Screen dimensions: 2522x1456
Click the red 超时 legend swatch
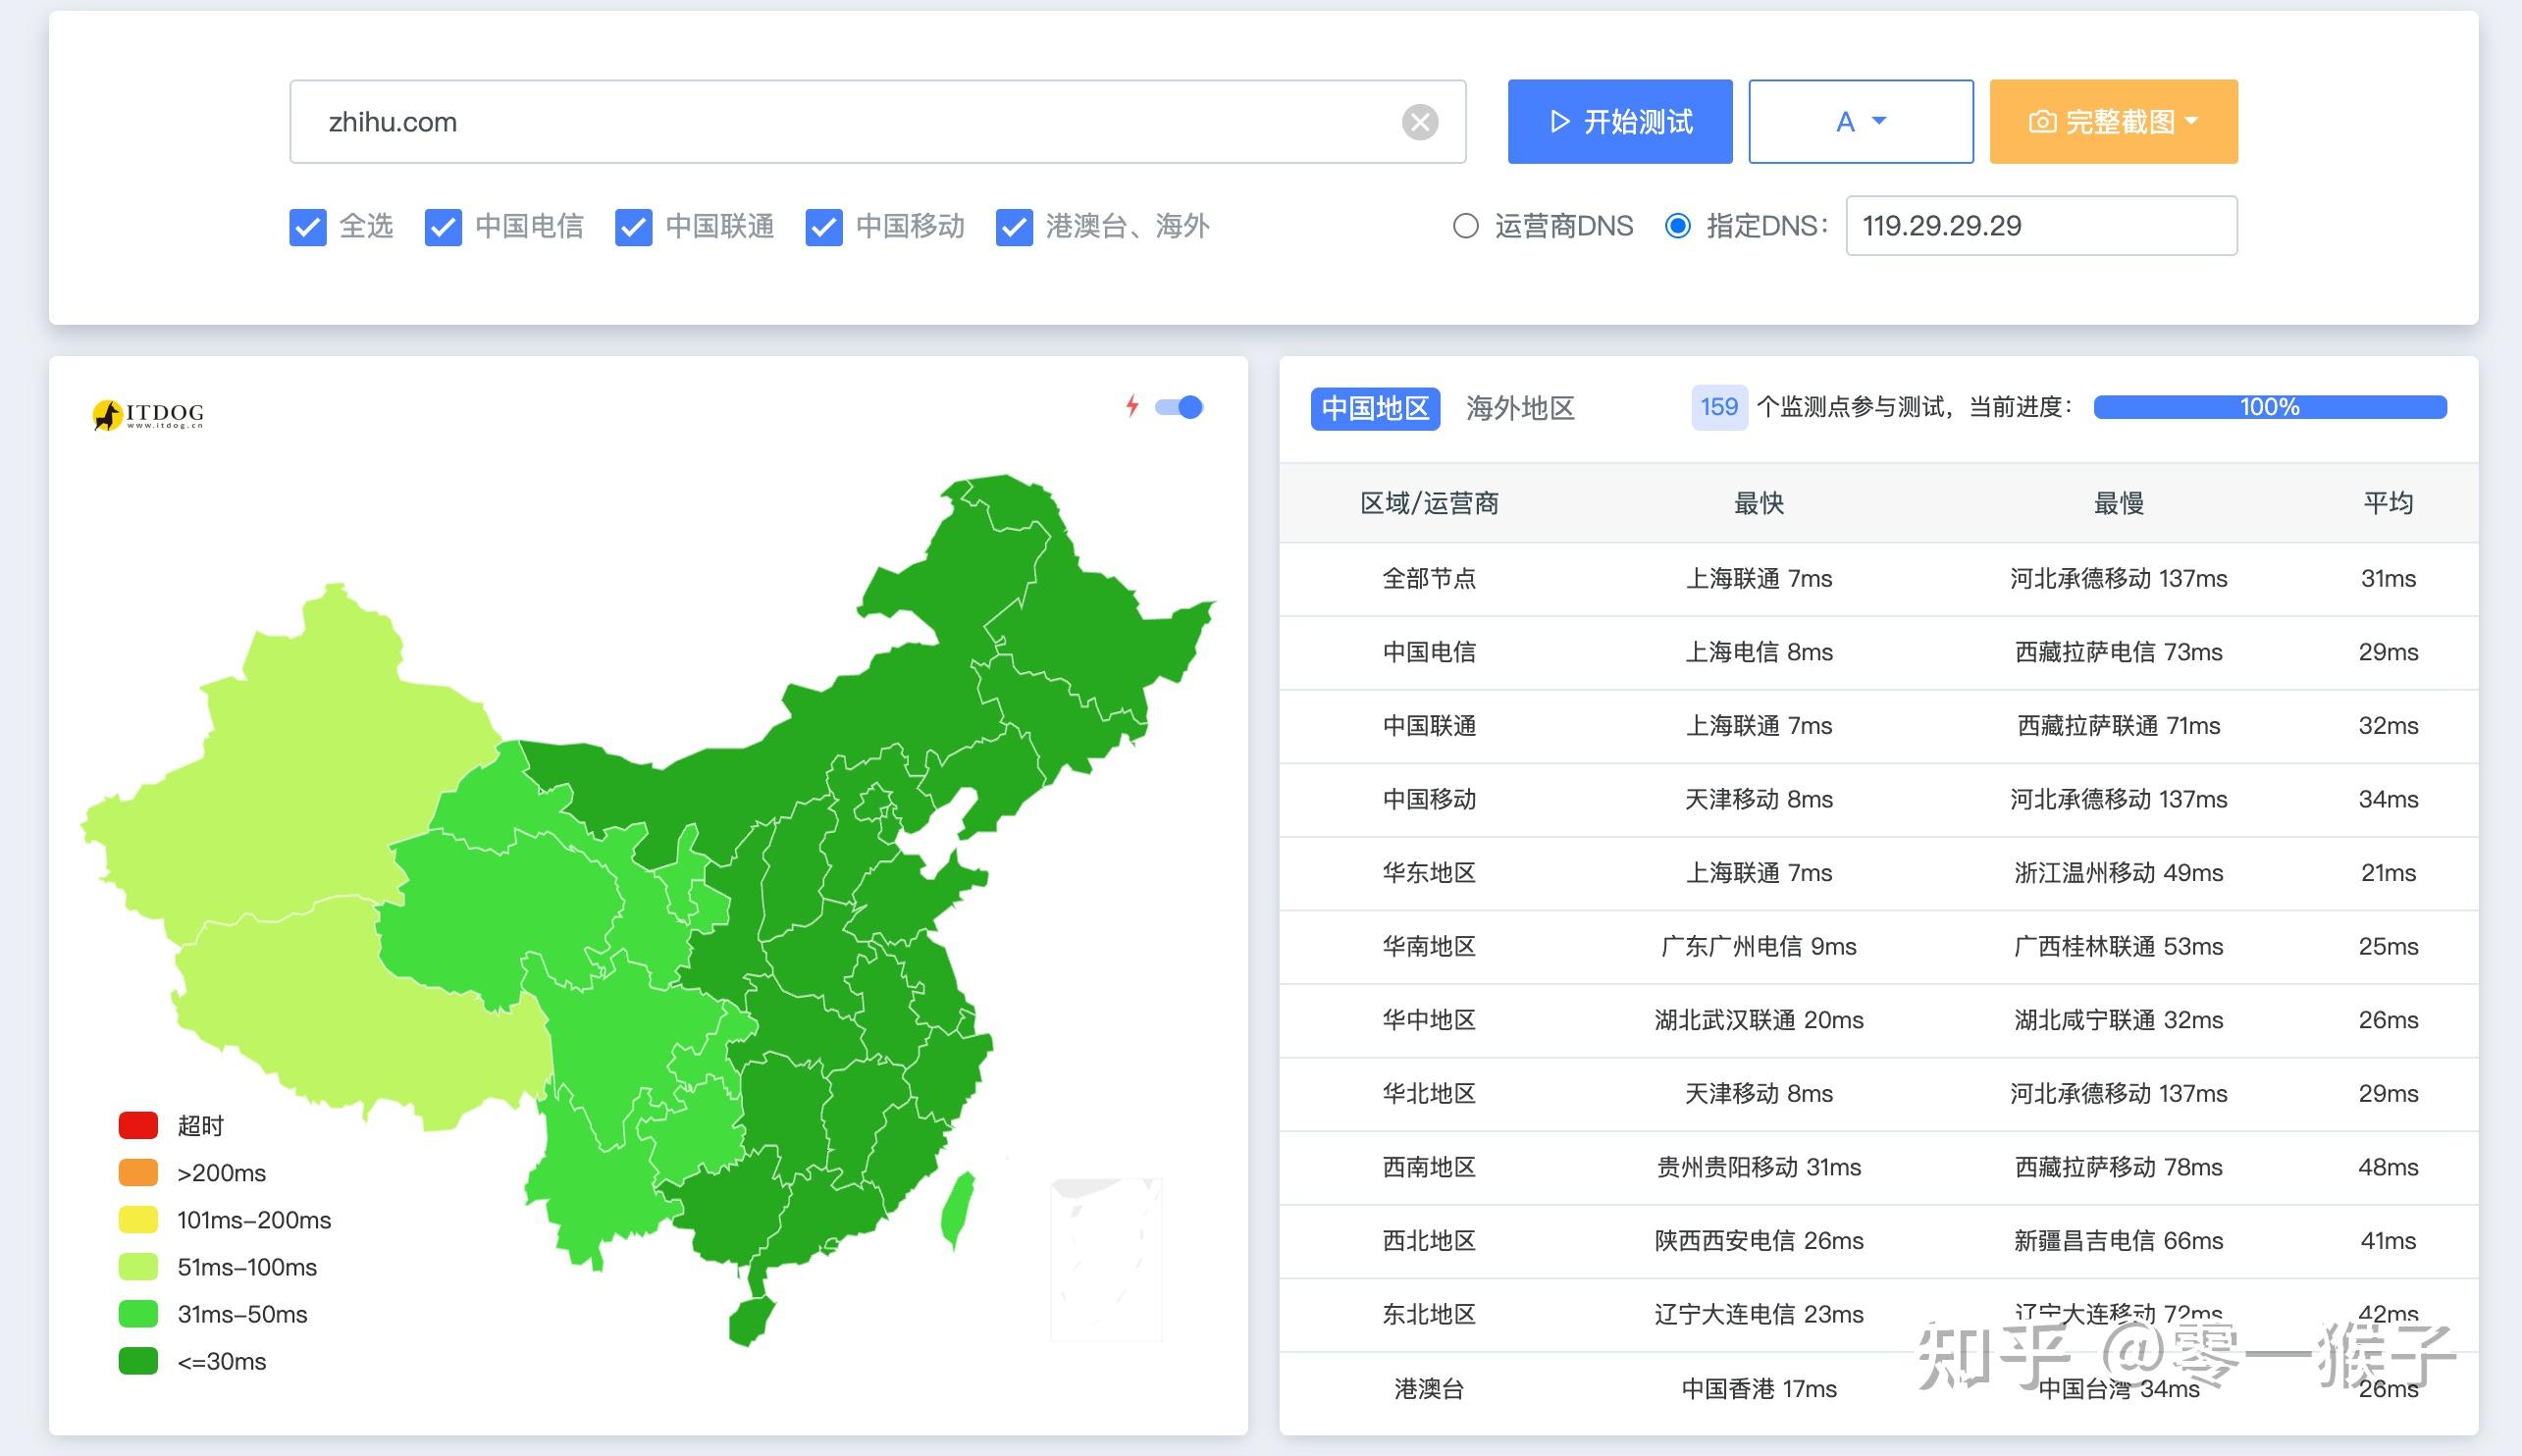(x=137, y=1125)
